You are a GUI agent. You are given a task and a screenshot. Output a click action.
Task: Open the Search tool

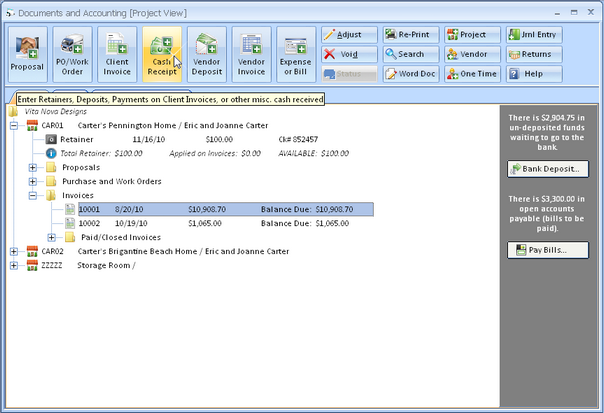point(411,54)
